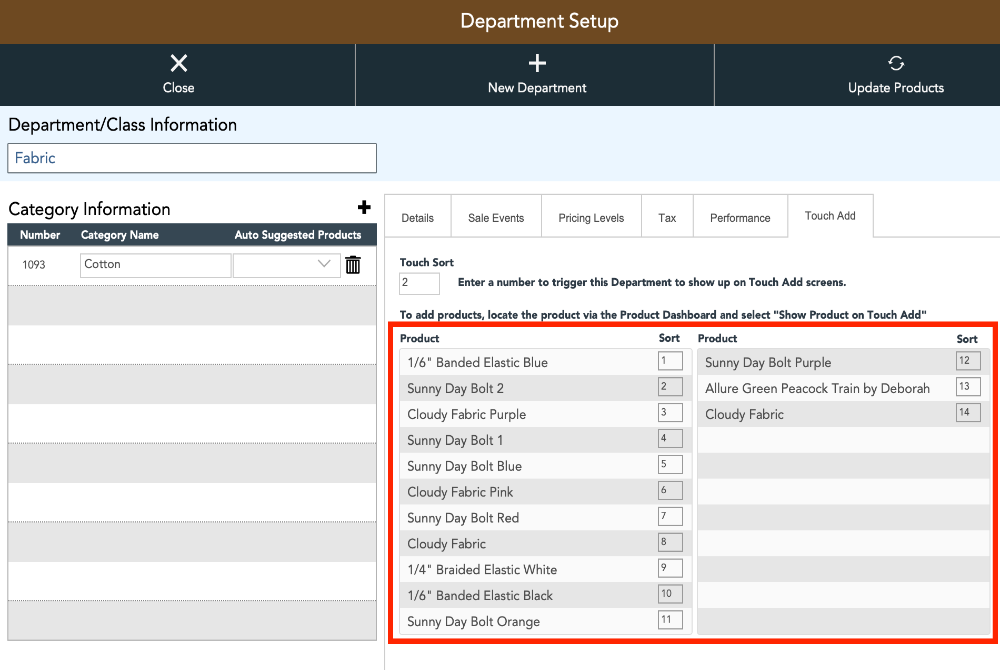The height and width of the screenshot is (670, 1000).
Task: Open the Details tab
Action: coord(418,217)
